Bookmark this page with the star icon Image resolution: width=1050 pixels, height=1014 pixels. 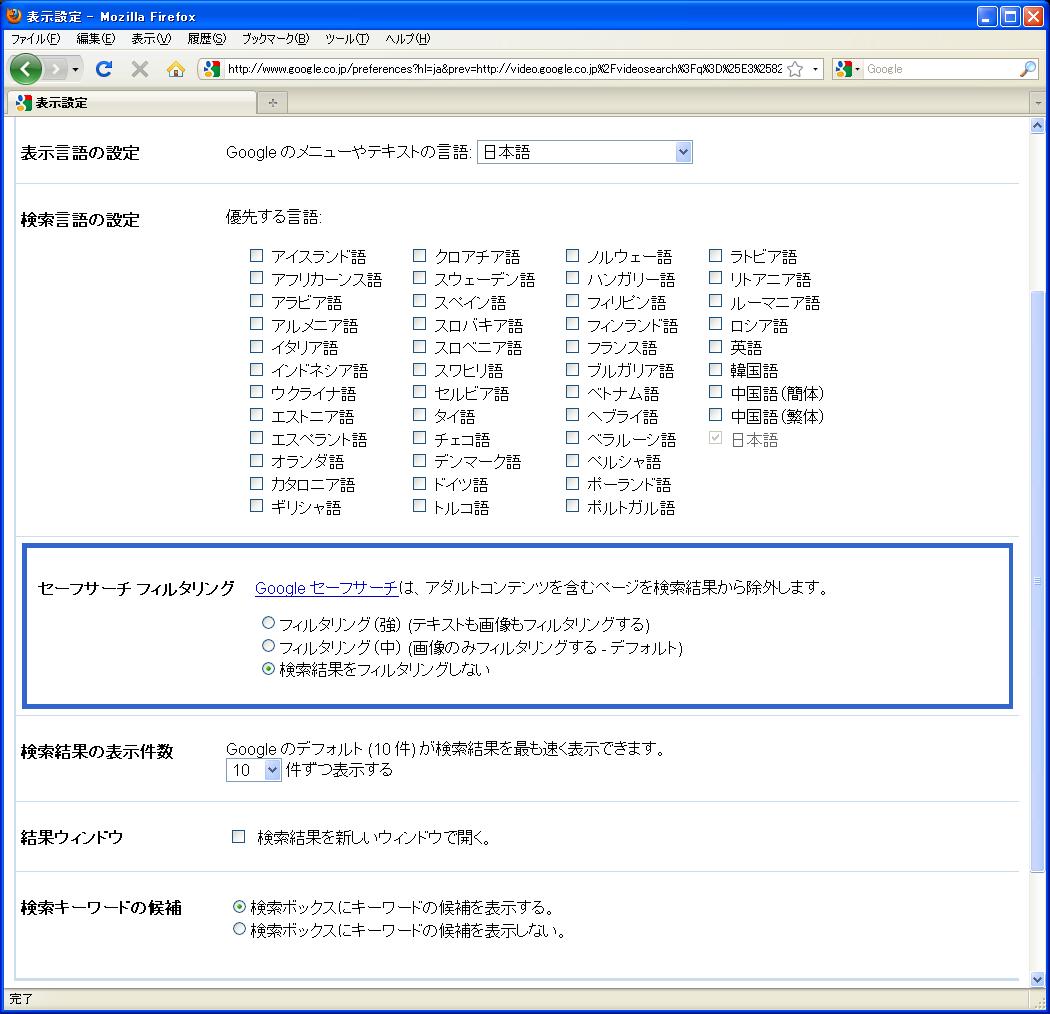click(x=795, y=68)
